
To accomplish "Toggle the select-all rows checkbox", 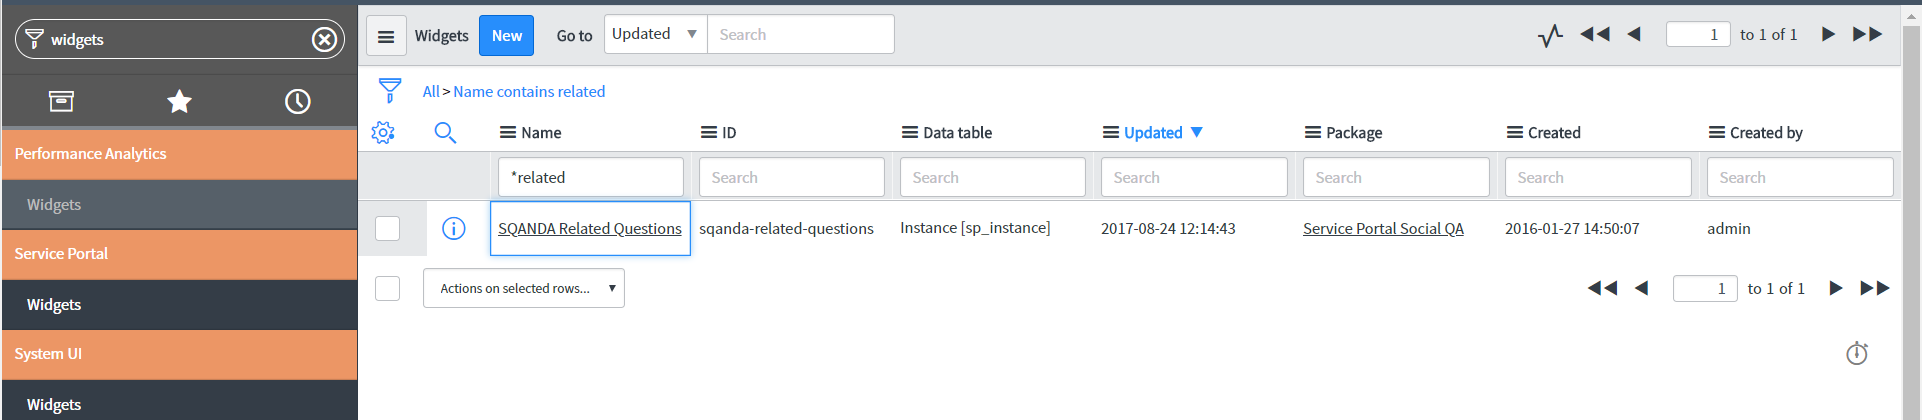I will 387,289.
